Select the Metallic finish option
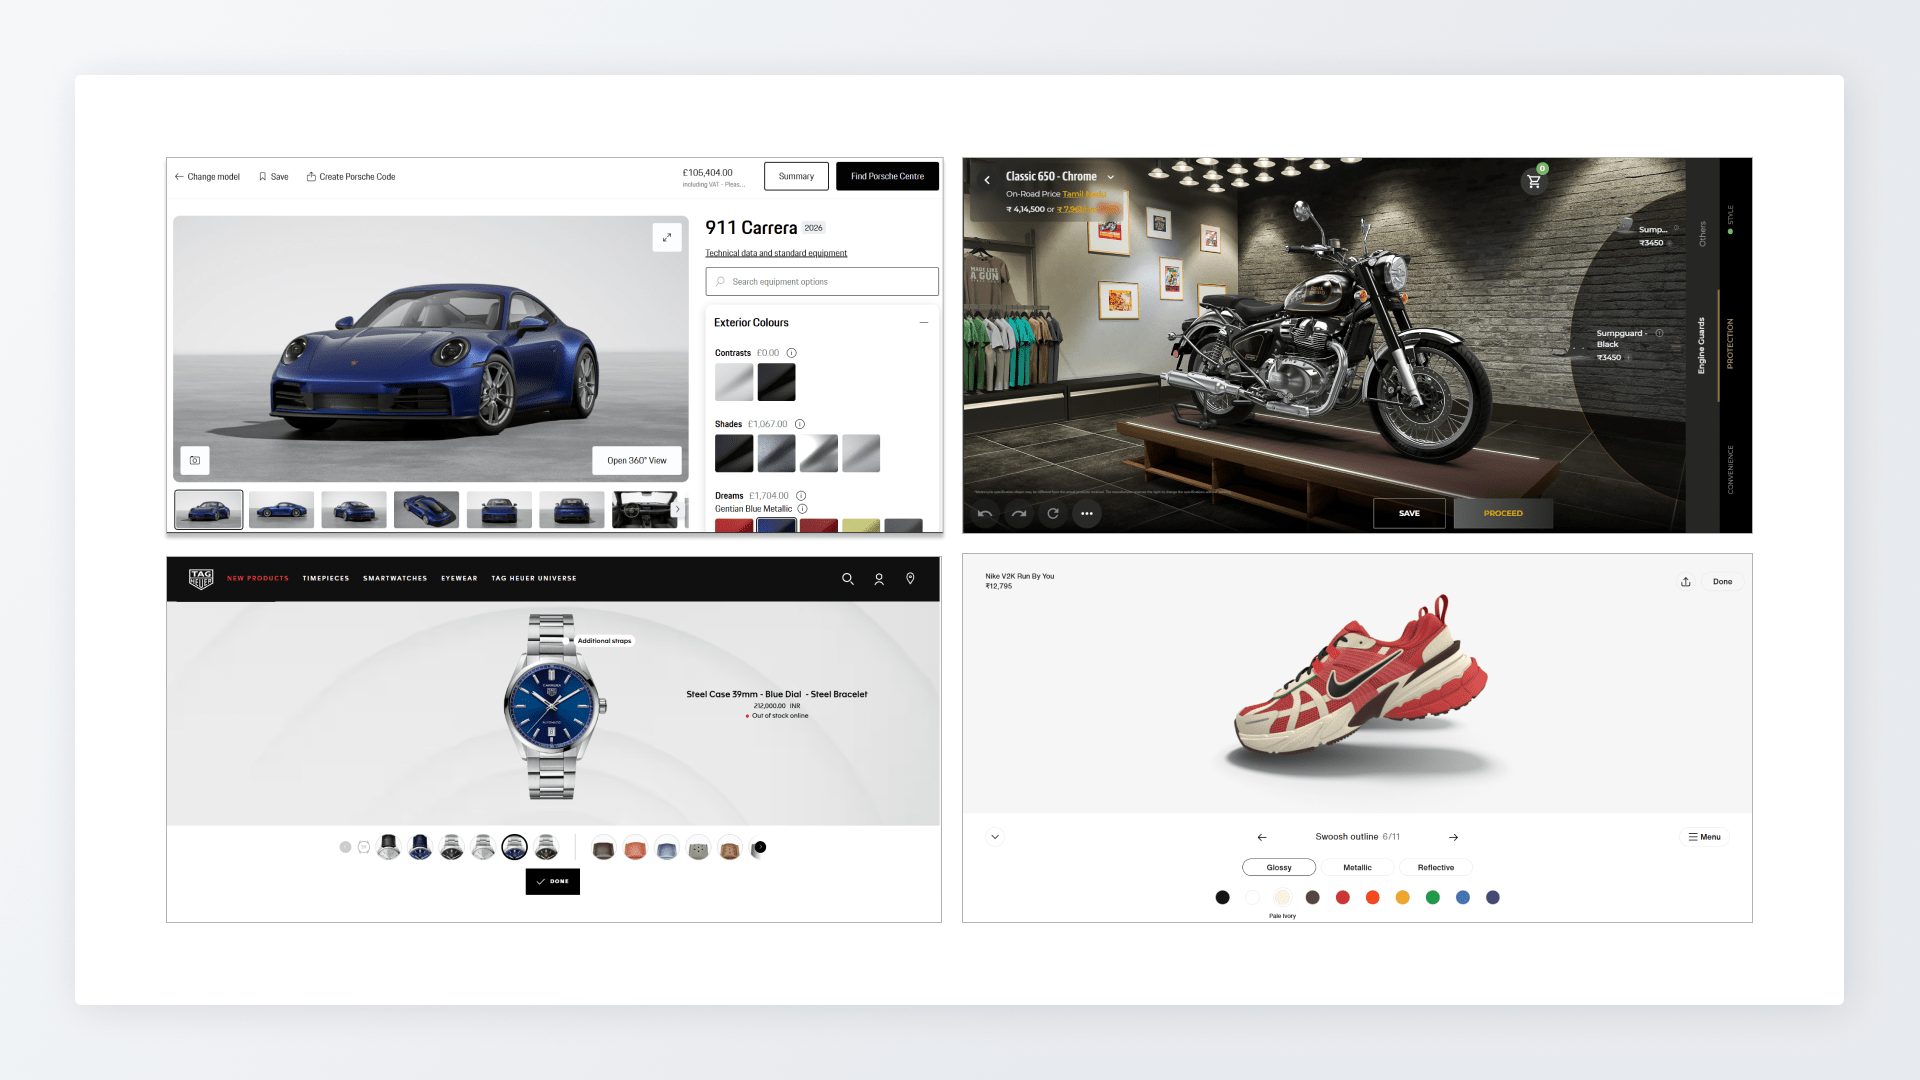Viewport: 1920px width, 1080px height. click(x=1357, y=868)
